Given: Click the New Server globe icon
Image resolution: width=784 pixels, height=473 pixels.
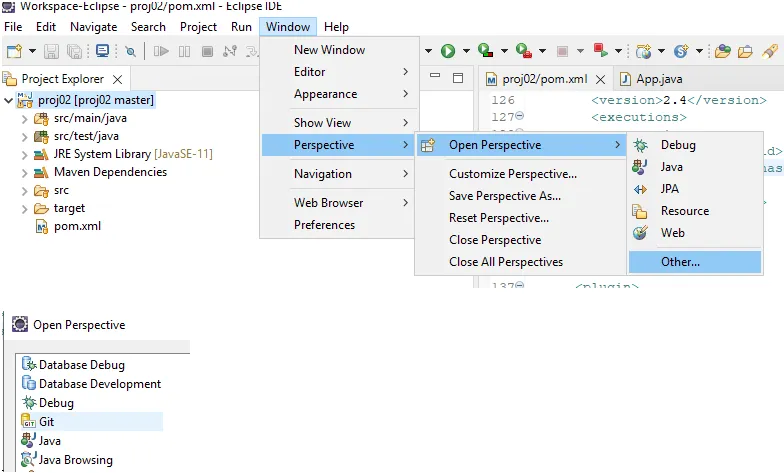Looking at the screenshot, I should pos(644,51).
